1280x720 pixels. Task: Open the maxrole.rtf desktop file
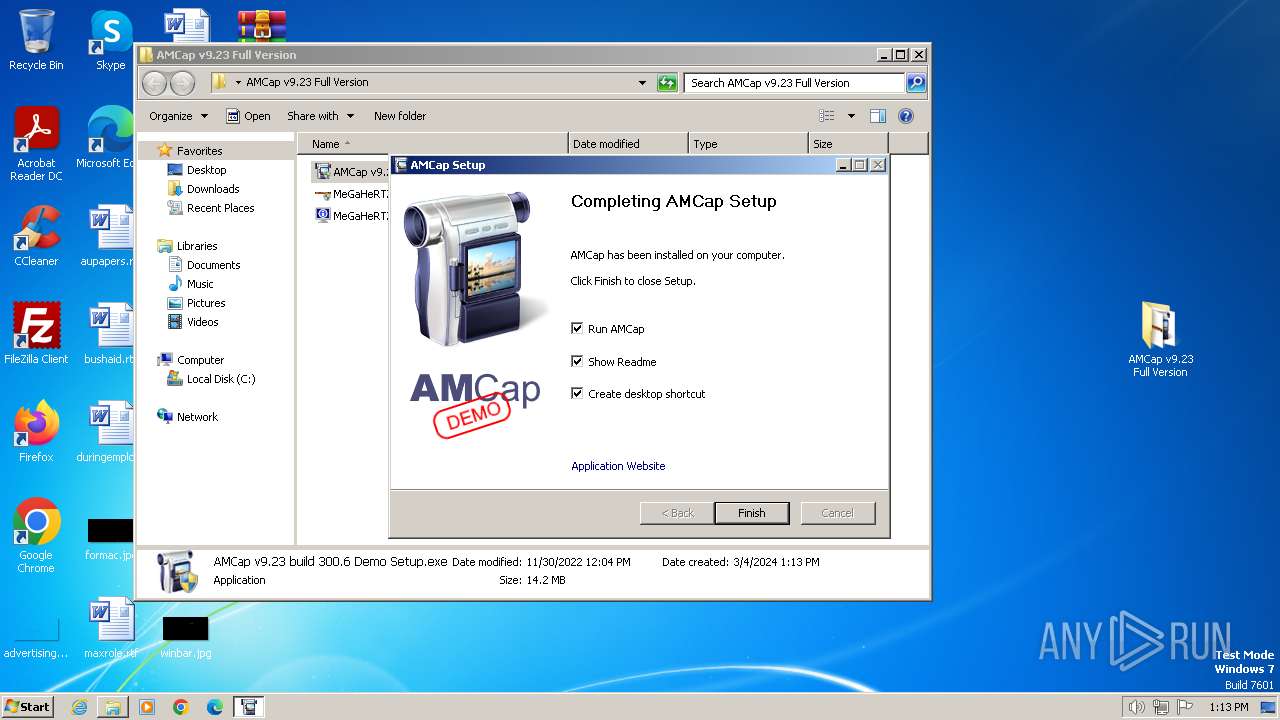[x=110, y=628]
